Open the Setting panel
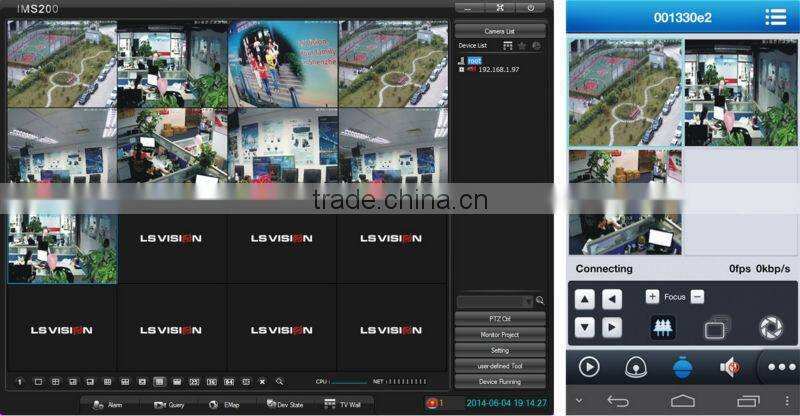This screenshot has height=416, width=800. (x=499, y=351)
